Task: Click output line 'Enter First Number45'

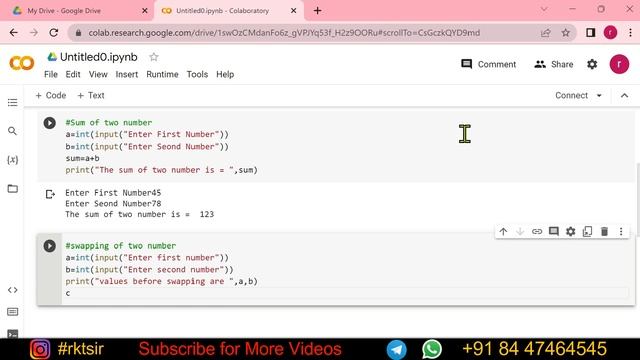Action: [113, 193]
